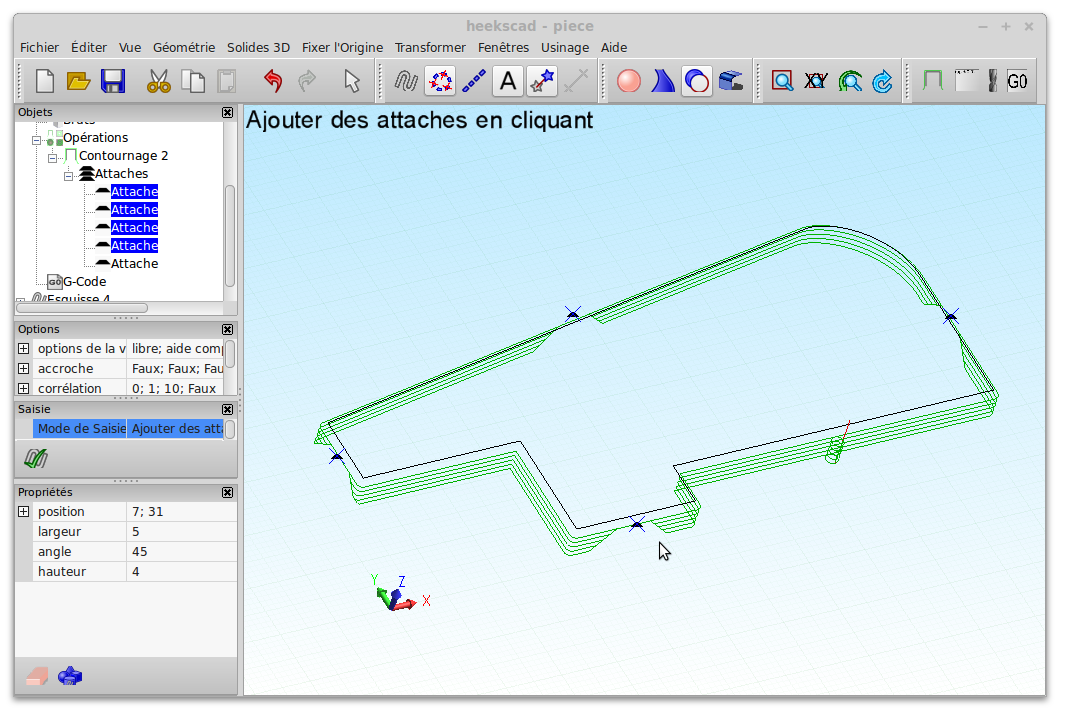Select the G-Code tree item
Viewport: 1068px width, 711px height.
tap(84, 282)
